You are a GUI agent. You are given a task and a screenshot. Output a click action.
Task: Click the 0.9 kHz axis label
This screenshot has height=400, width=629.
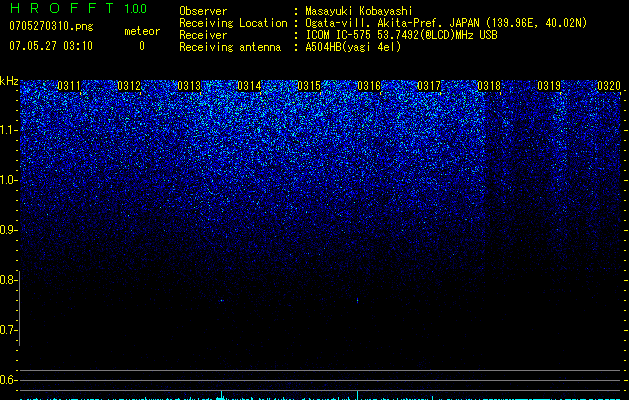point(8,230)
